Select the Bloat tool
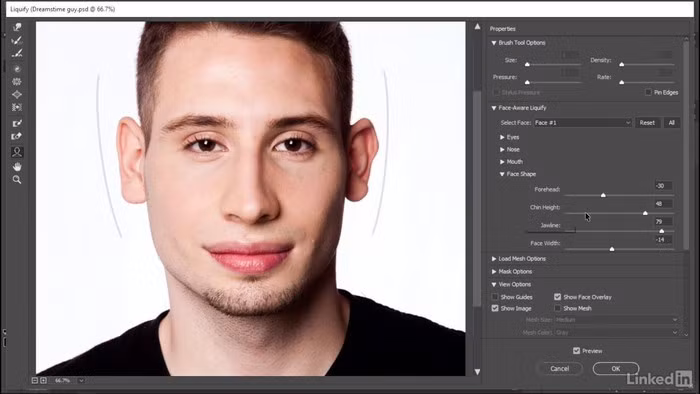Image resolution: width=700 pixels, height=394 pixels. [x=17, y=95]
